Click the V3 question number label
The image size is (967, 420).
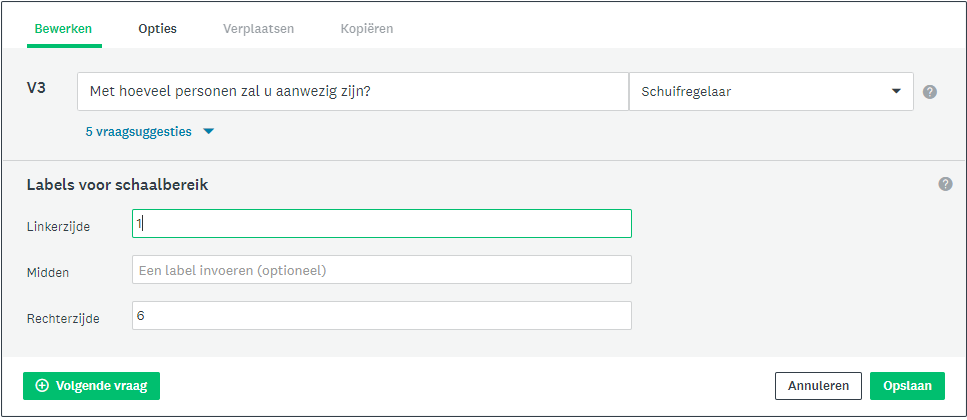click(36, 88)
